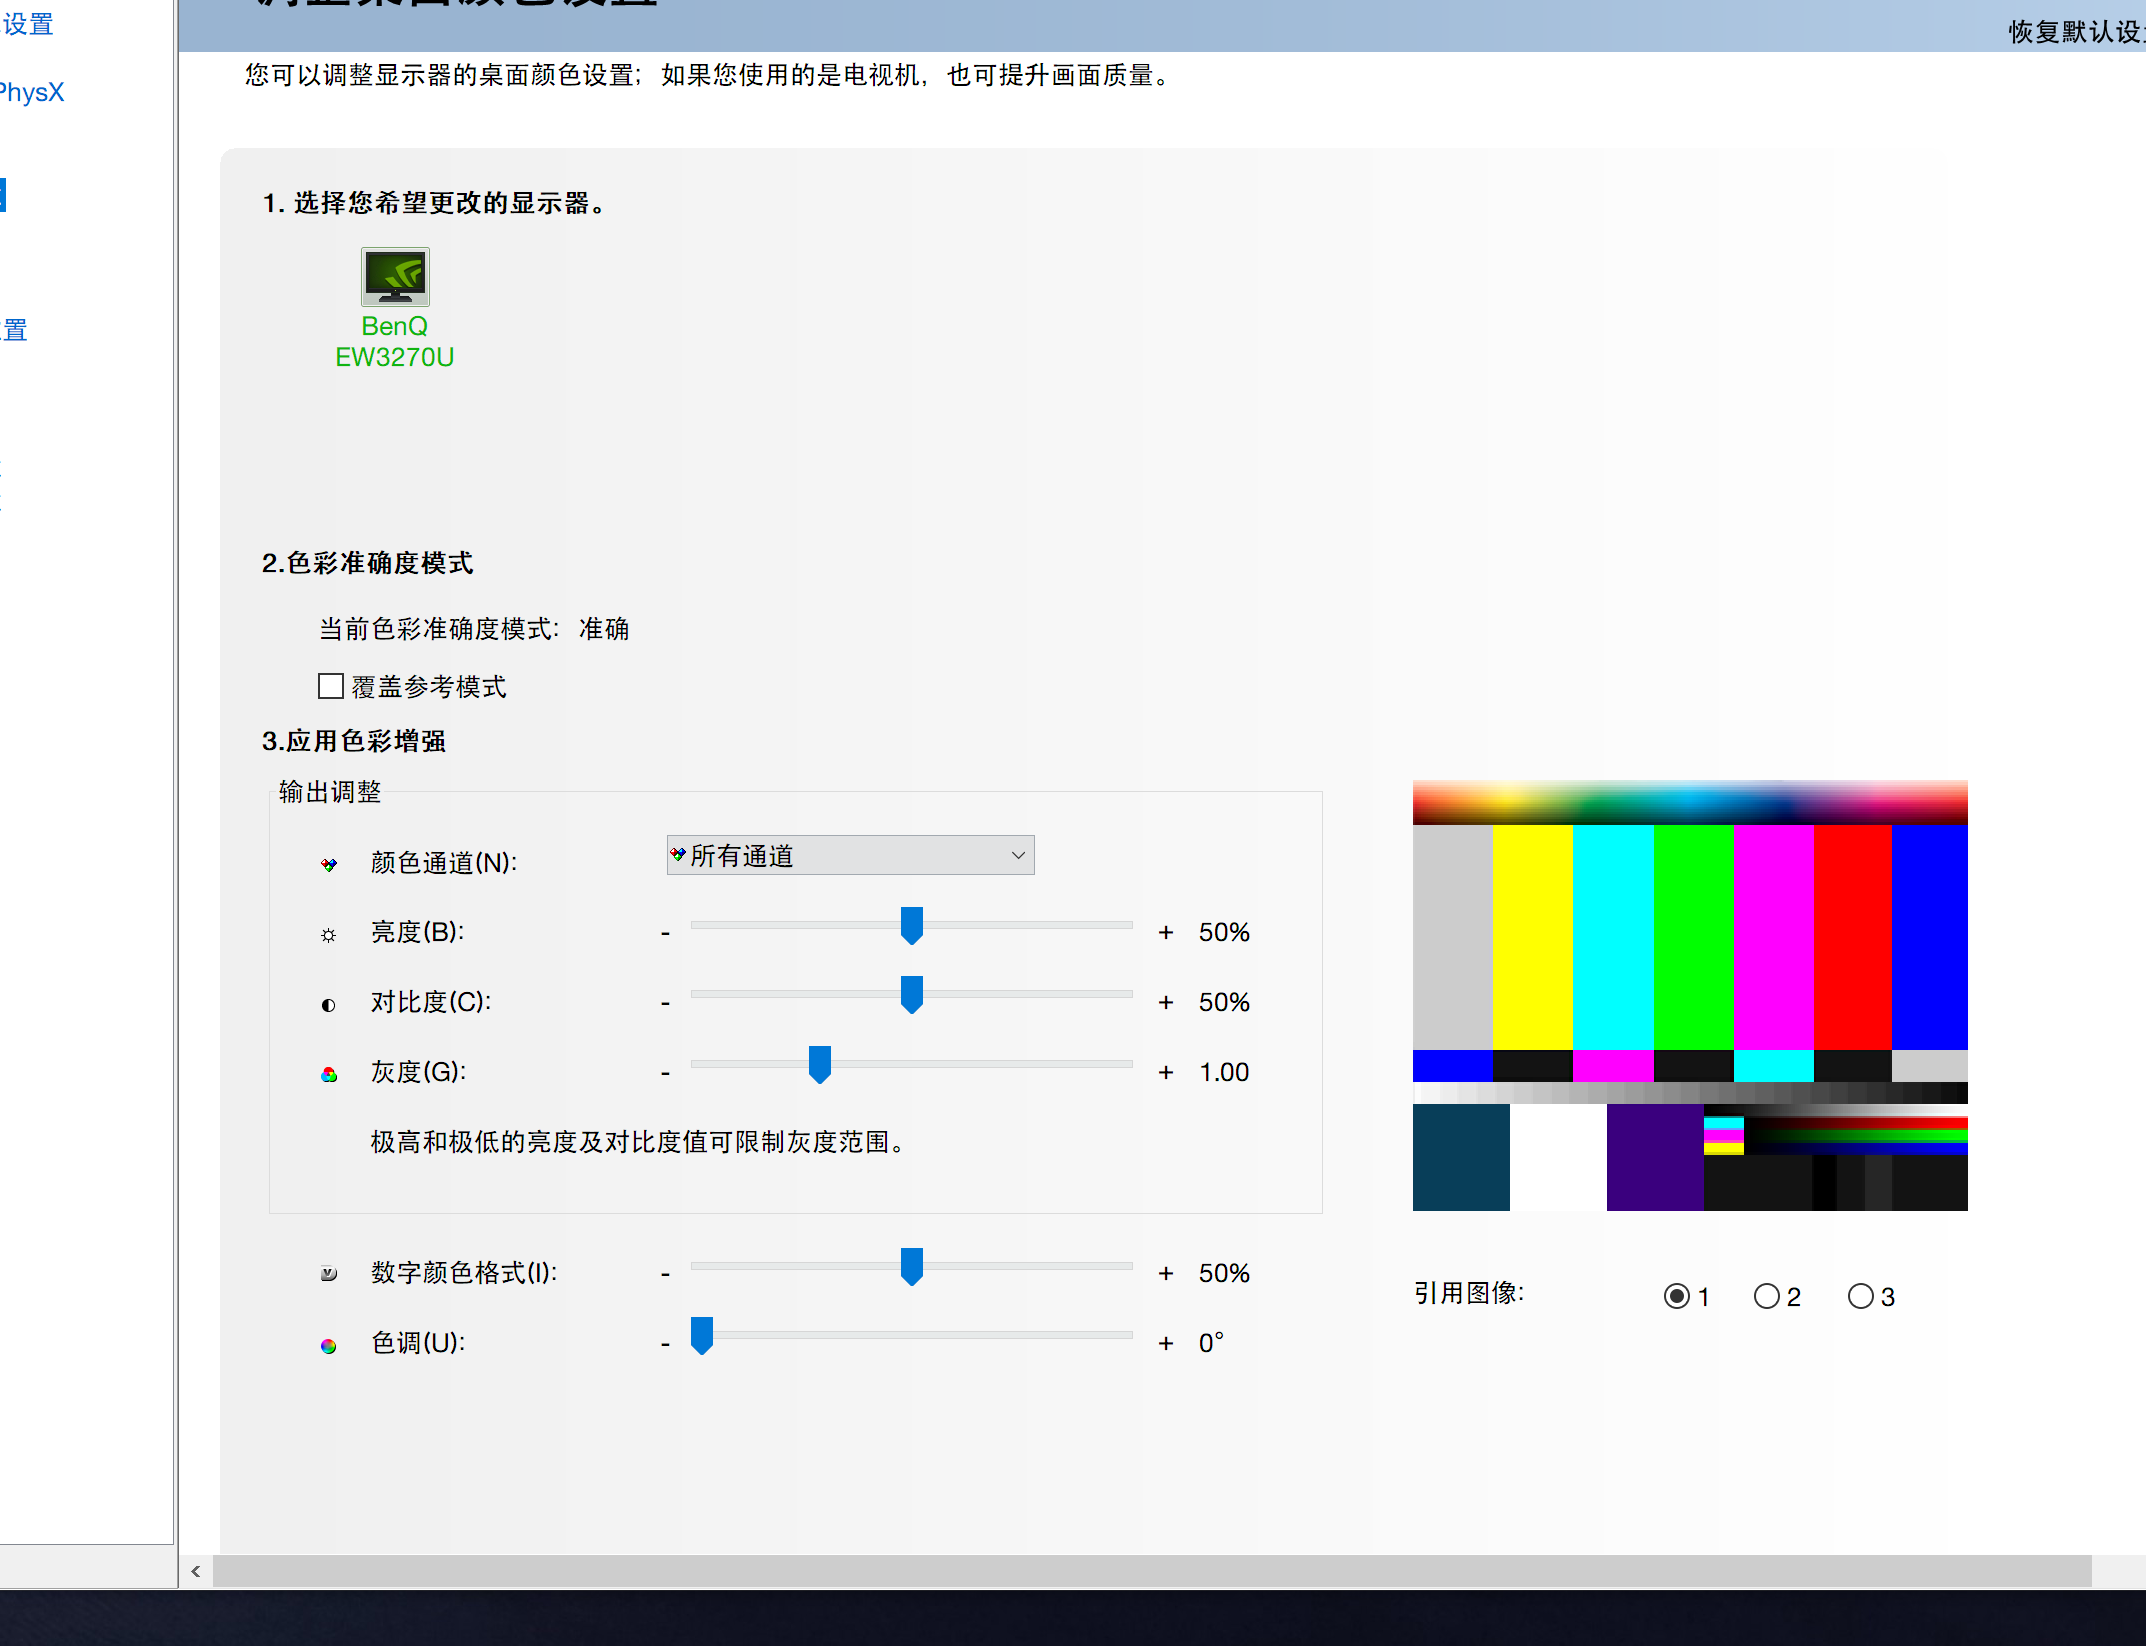Click the 50% value next to 数字颜色格式(I)

[x=1224, y=1273]
